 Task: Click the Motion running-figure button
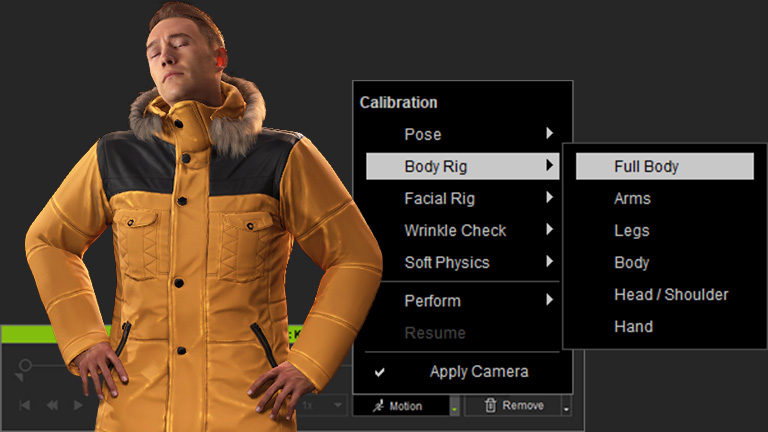click(400, 405)
